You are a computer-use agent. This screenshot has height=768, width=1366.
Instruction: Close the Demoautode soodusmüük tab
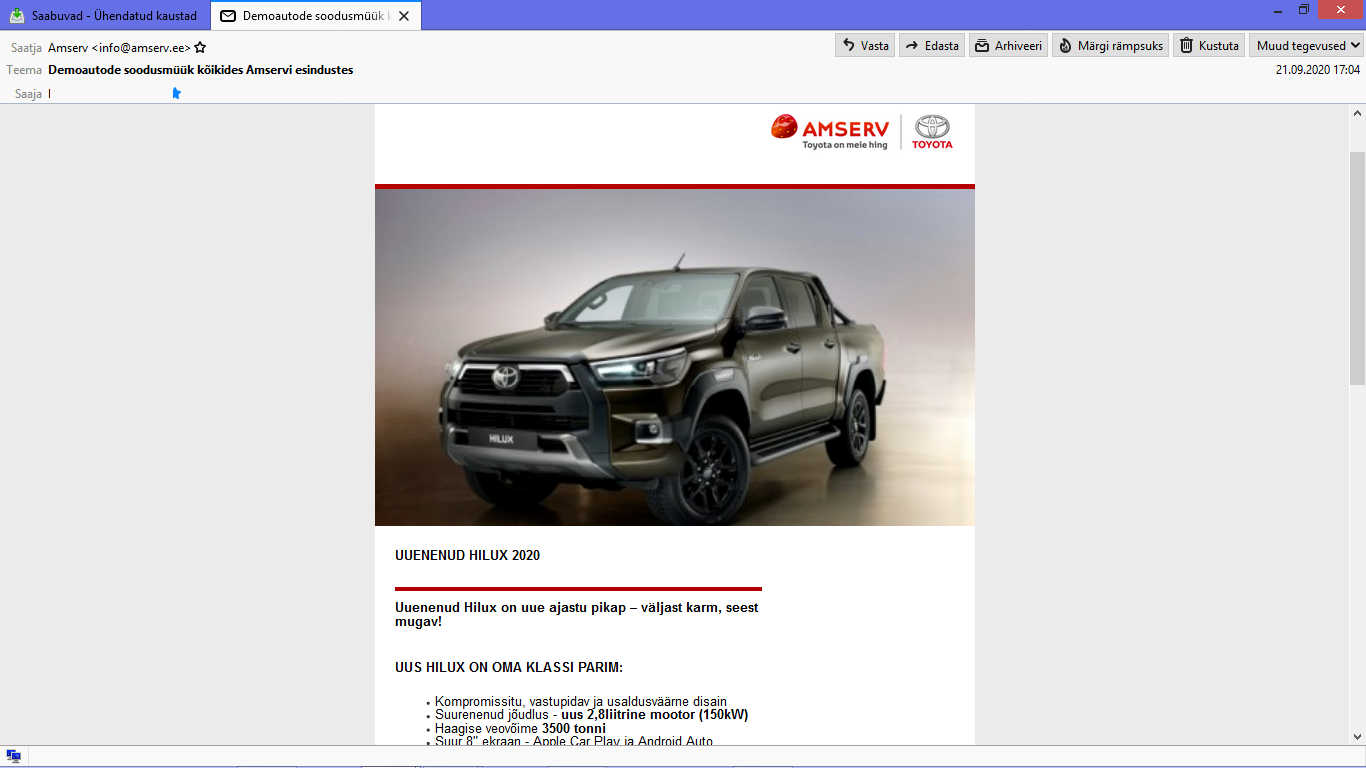pos(404,16)
